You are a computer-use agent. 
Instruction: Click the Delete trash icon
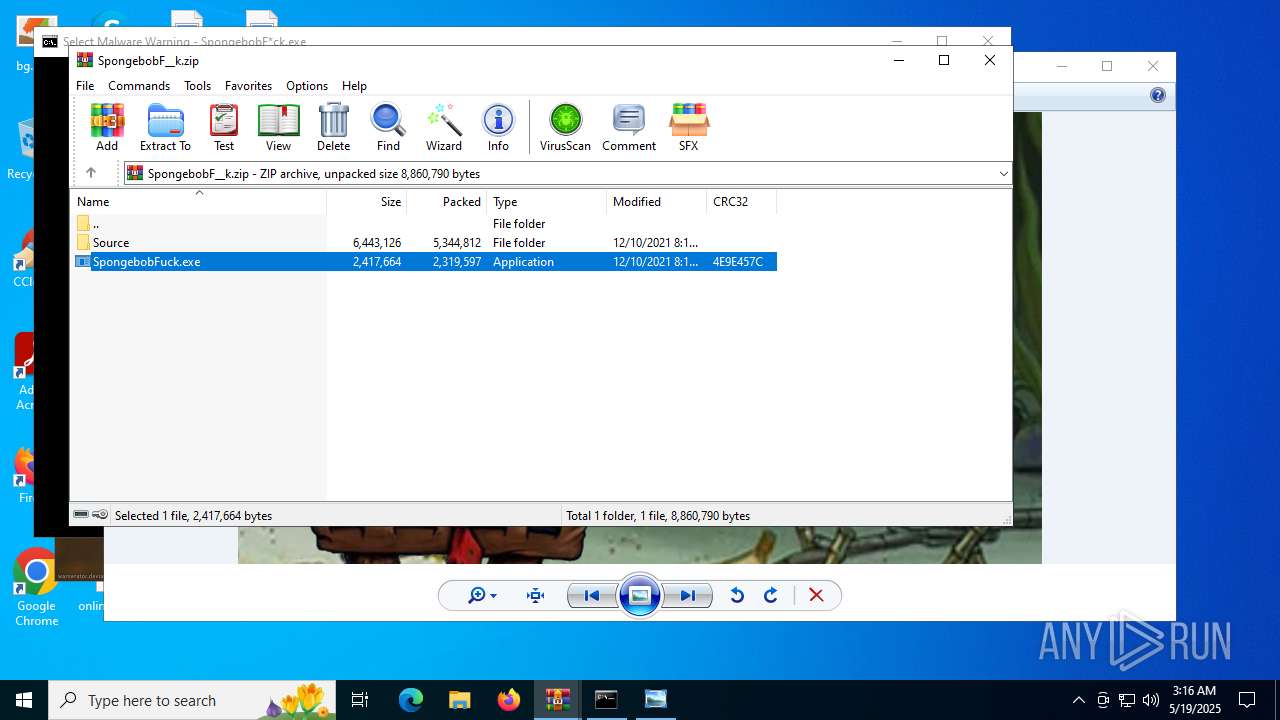click(x=333, y=127)
